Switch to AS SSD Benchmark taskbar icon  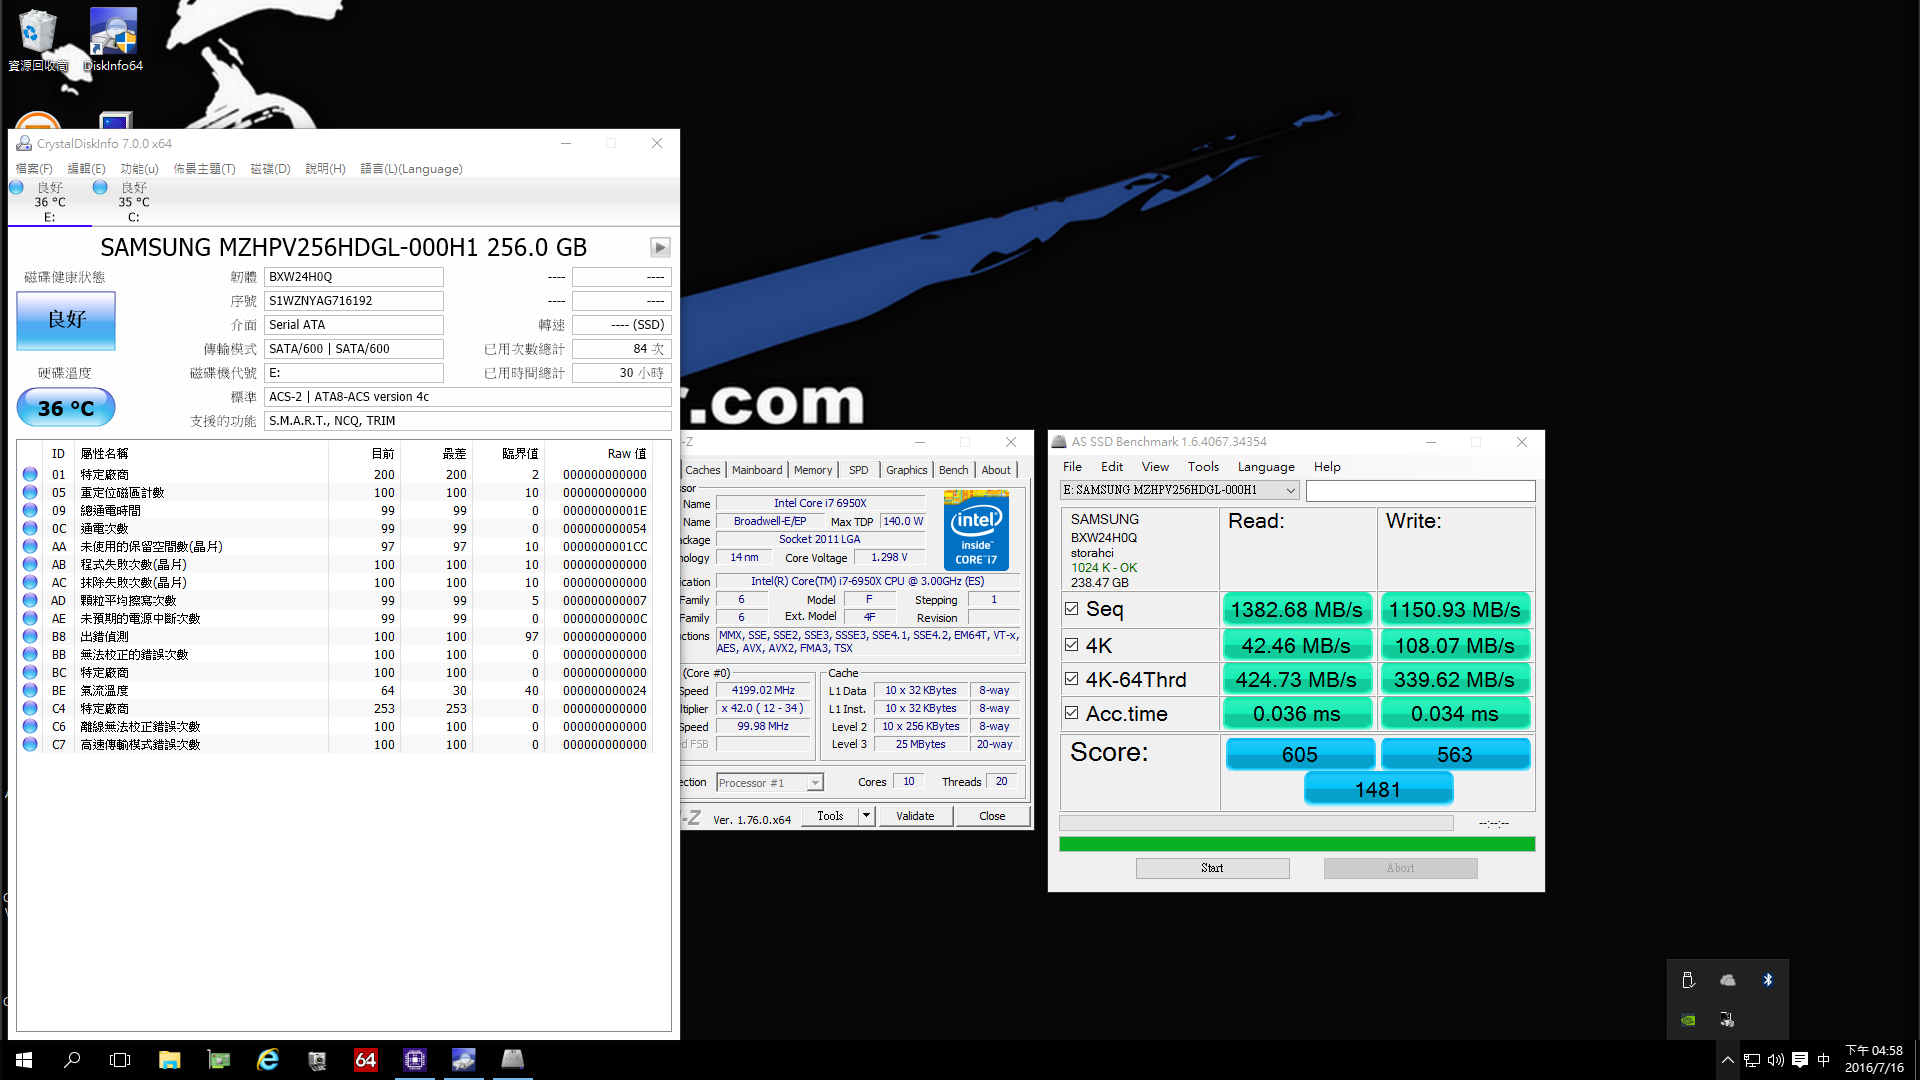click(x=513, y=1060)
